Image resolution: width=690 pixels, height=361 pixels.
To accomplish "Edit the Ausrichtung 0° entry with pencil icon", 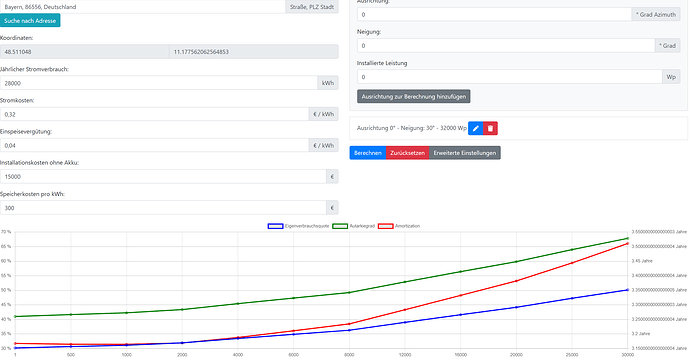I will (475, 128).
